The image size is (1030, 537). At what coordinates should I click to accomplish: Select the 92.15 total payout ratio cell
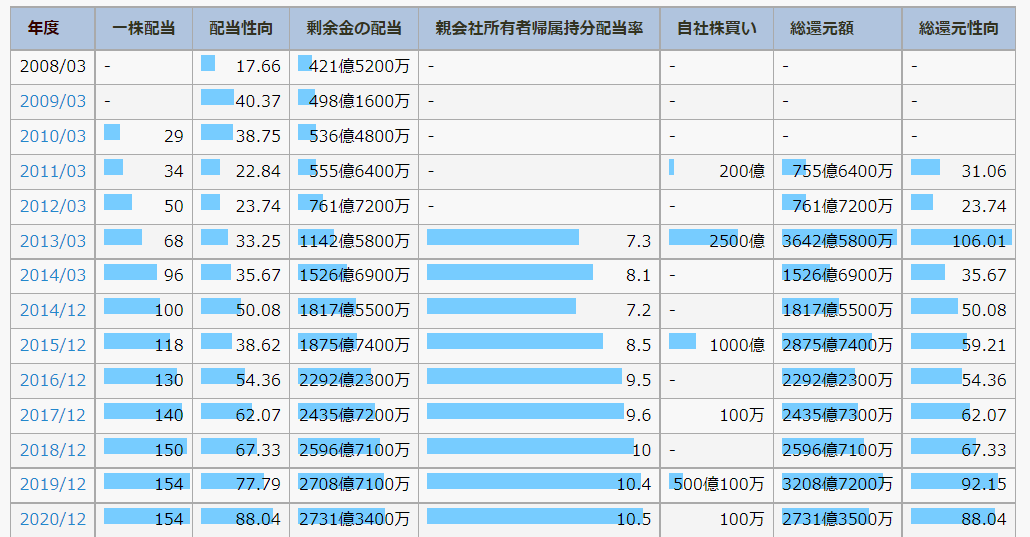click(958, 484)
